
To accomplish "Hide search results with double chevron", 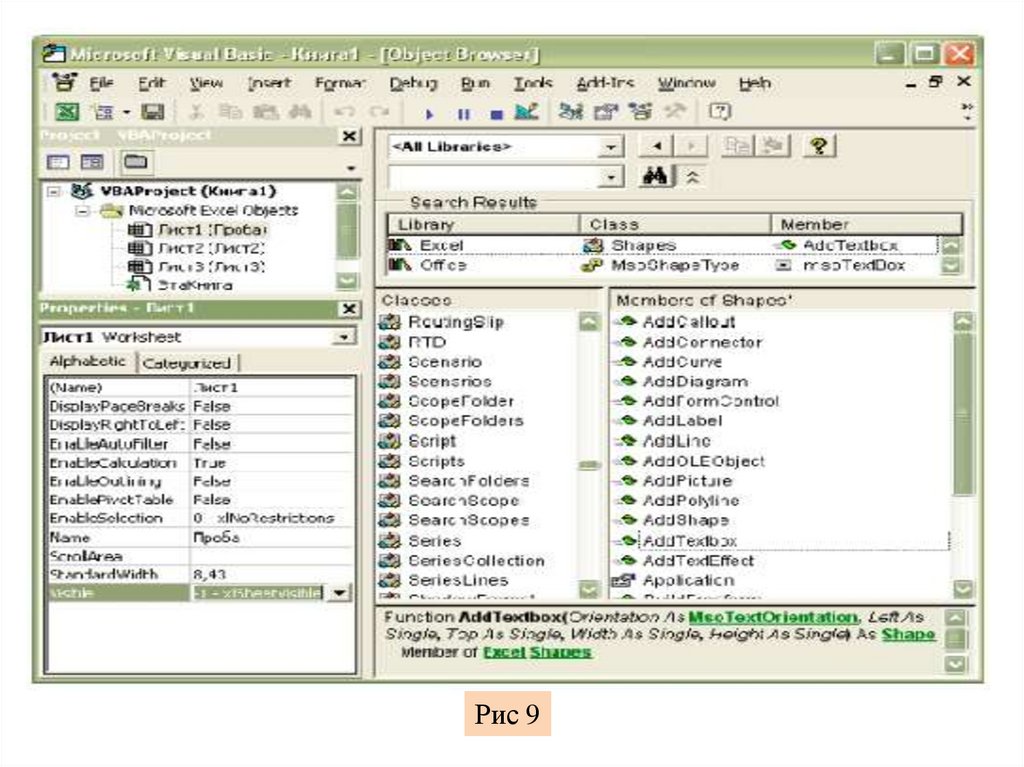I will tap(692, 176).
